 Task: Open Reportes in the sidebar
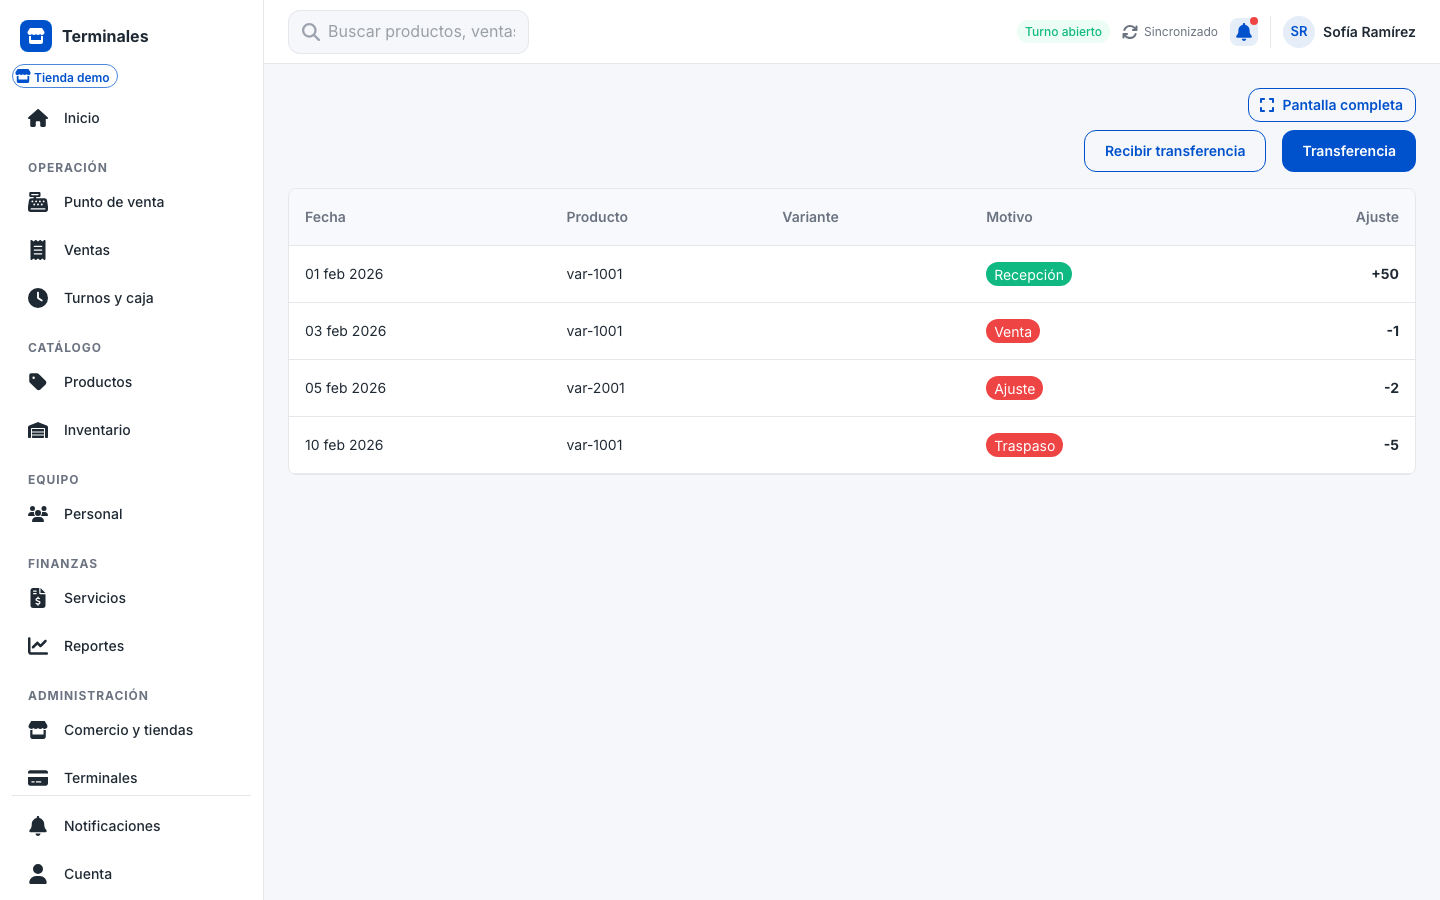(132, 646)
